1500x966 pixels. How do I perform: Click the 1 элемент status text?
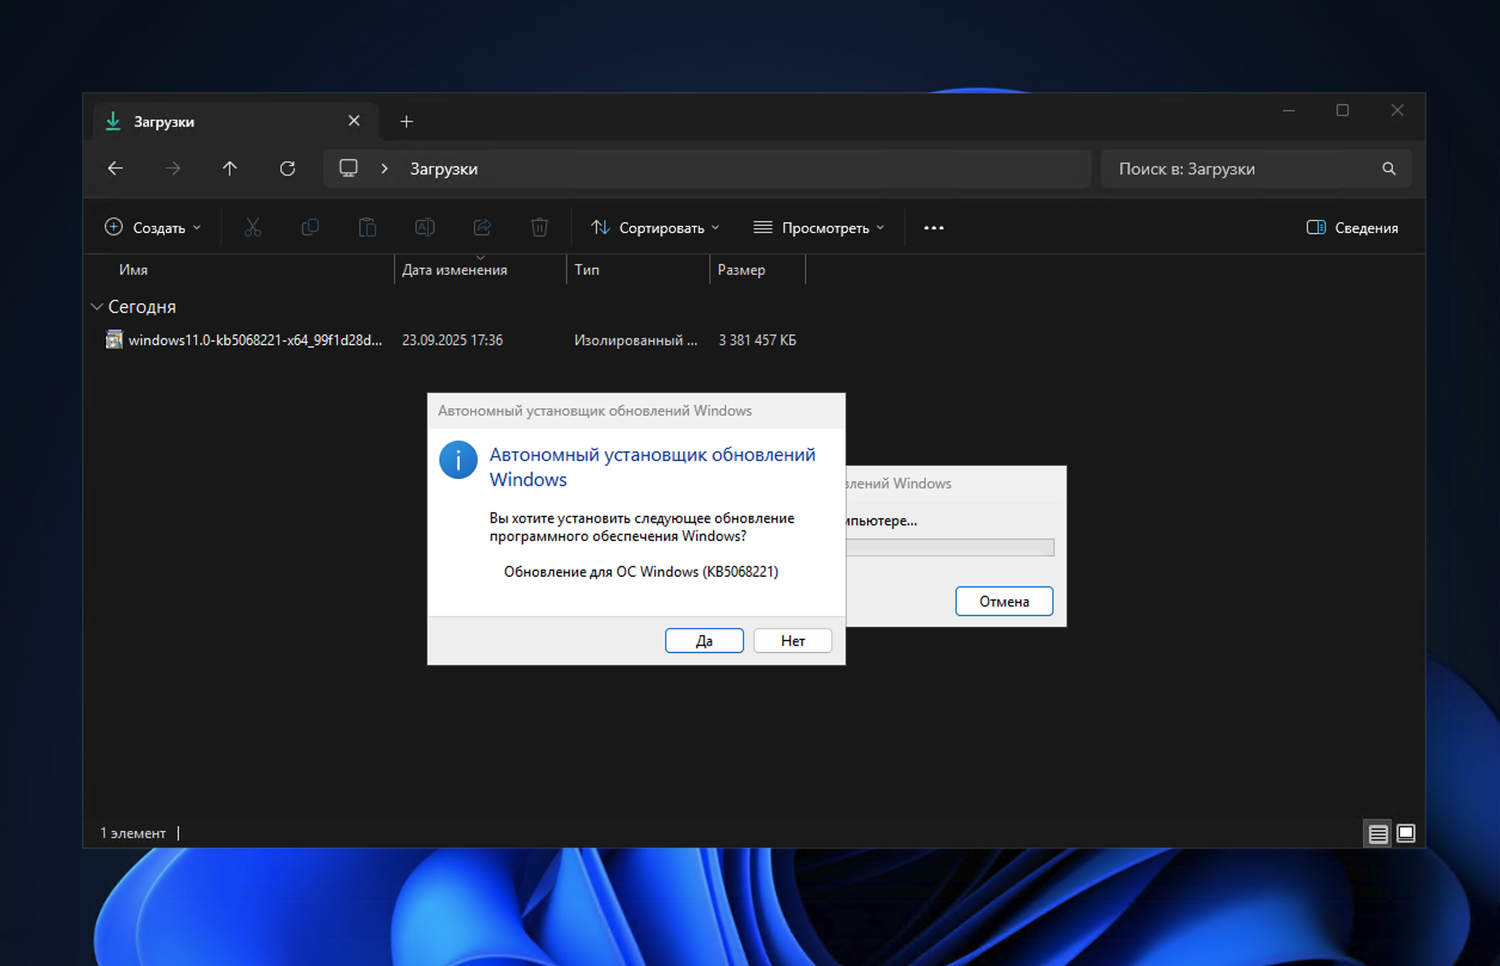point(133,833)
